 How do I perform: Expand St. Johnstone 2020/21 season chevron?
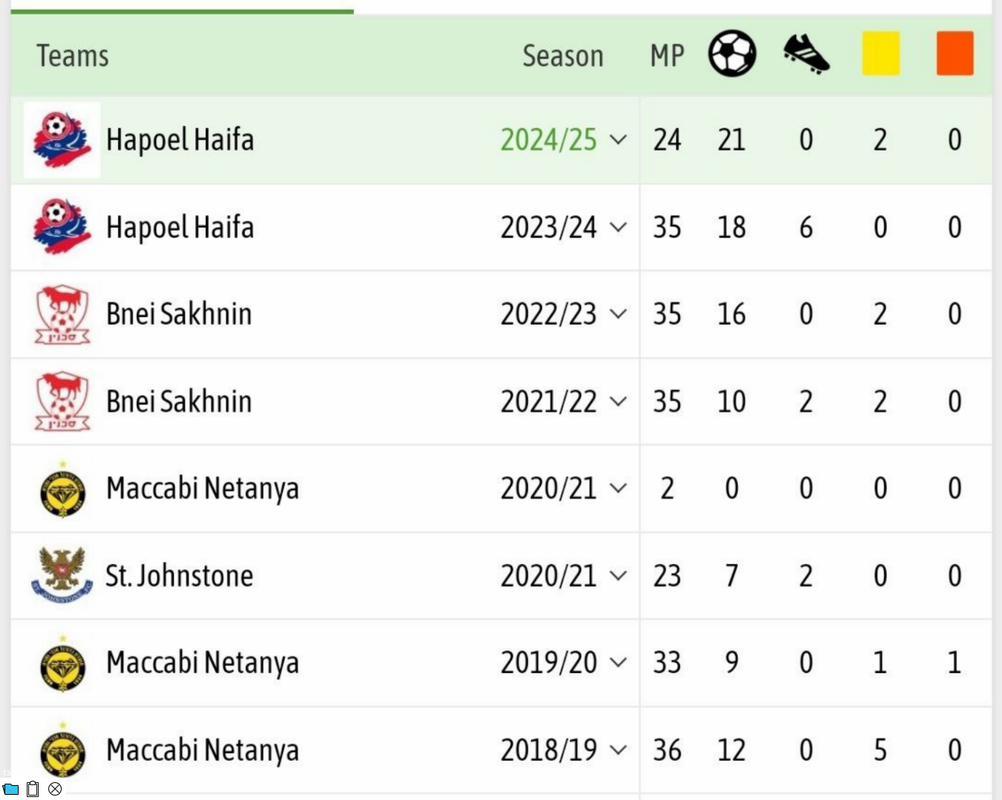tap(618, 575)
